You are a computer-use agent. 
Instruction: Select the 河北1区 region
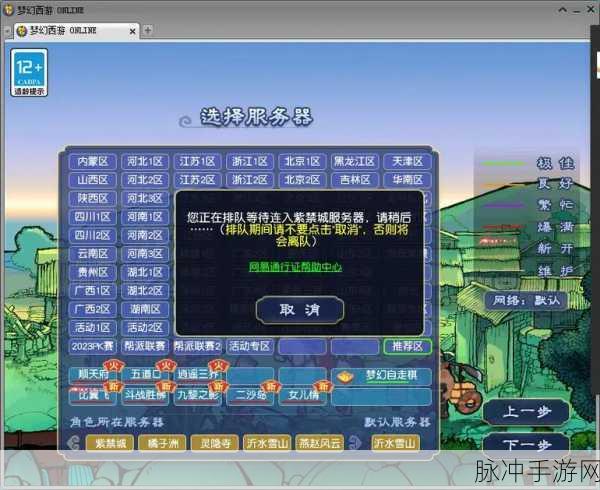tap(145, 161)
